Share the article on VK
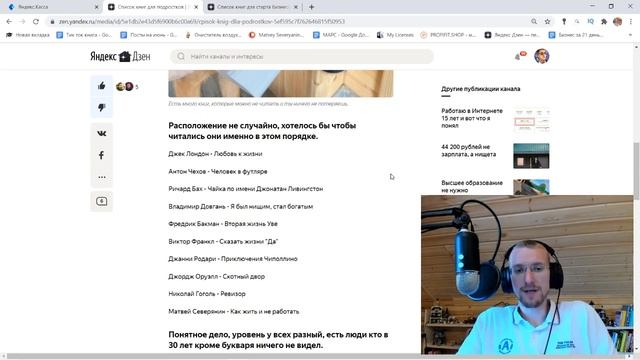640x360 pixels. [102, 133]
